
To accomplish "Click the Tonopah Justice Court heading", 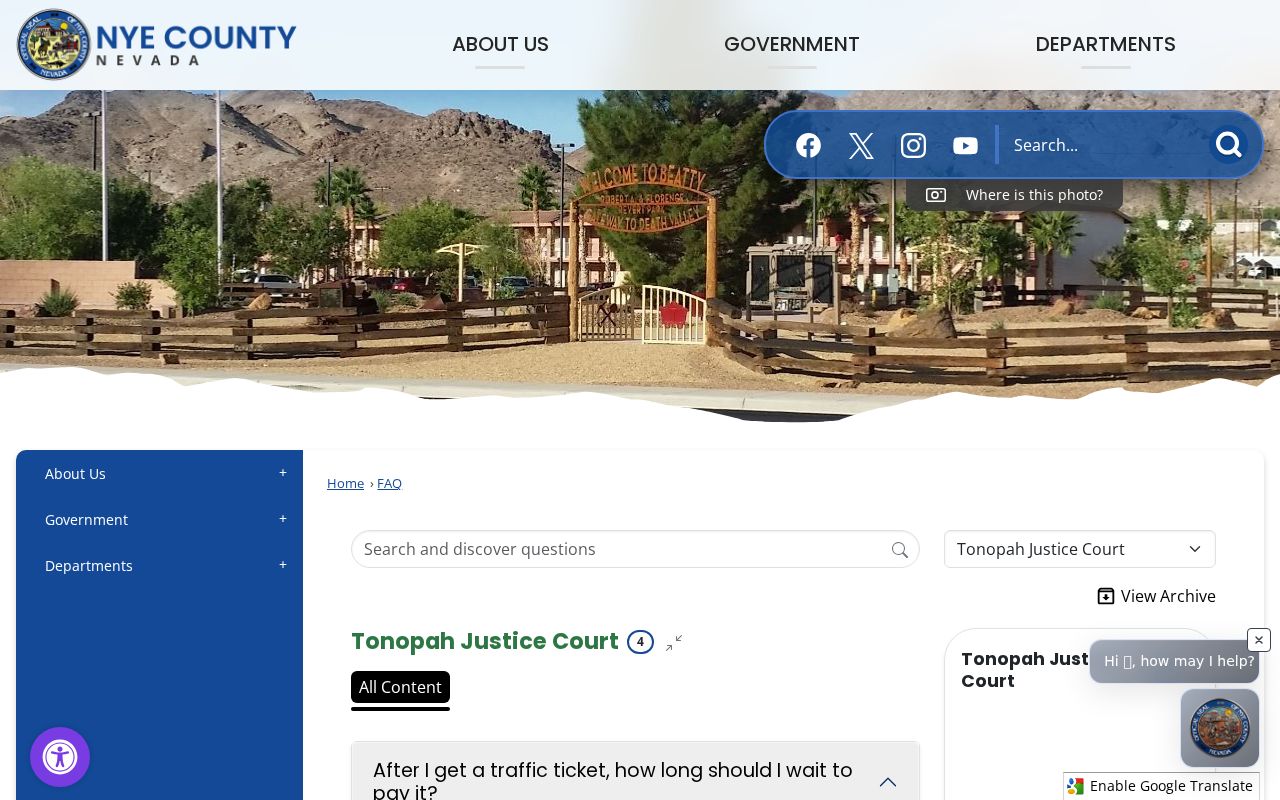I will pyautogui.click(x=485, y=641).
